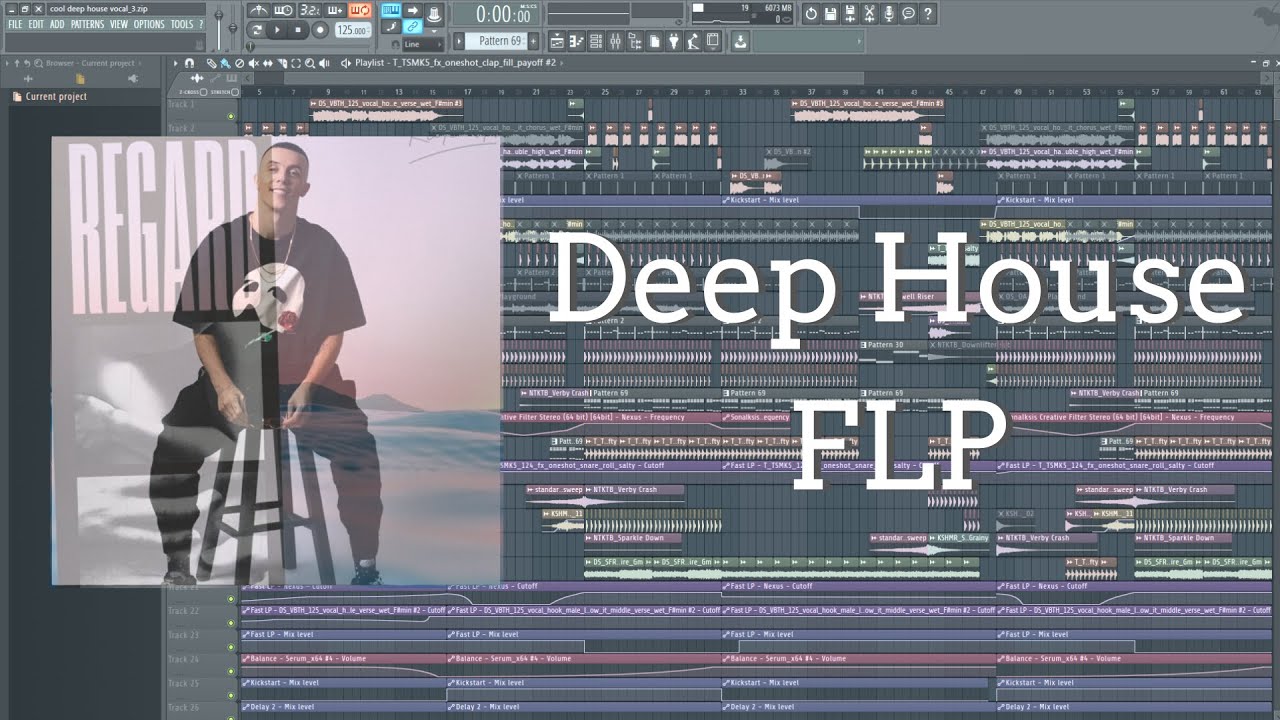Open the hint bar dropdown arrow

pyautogui.click(x=860, y=41)
